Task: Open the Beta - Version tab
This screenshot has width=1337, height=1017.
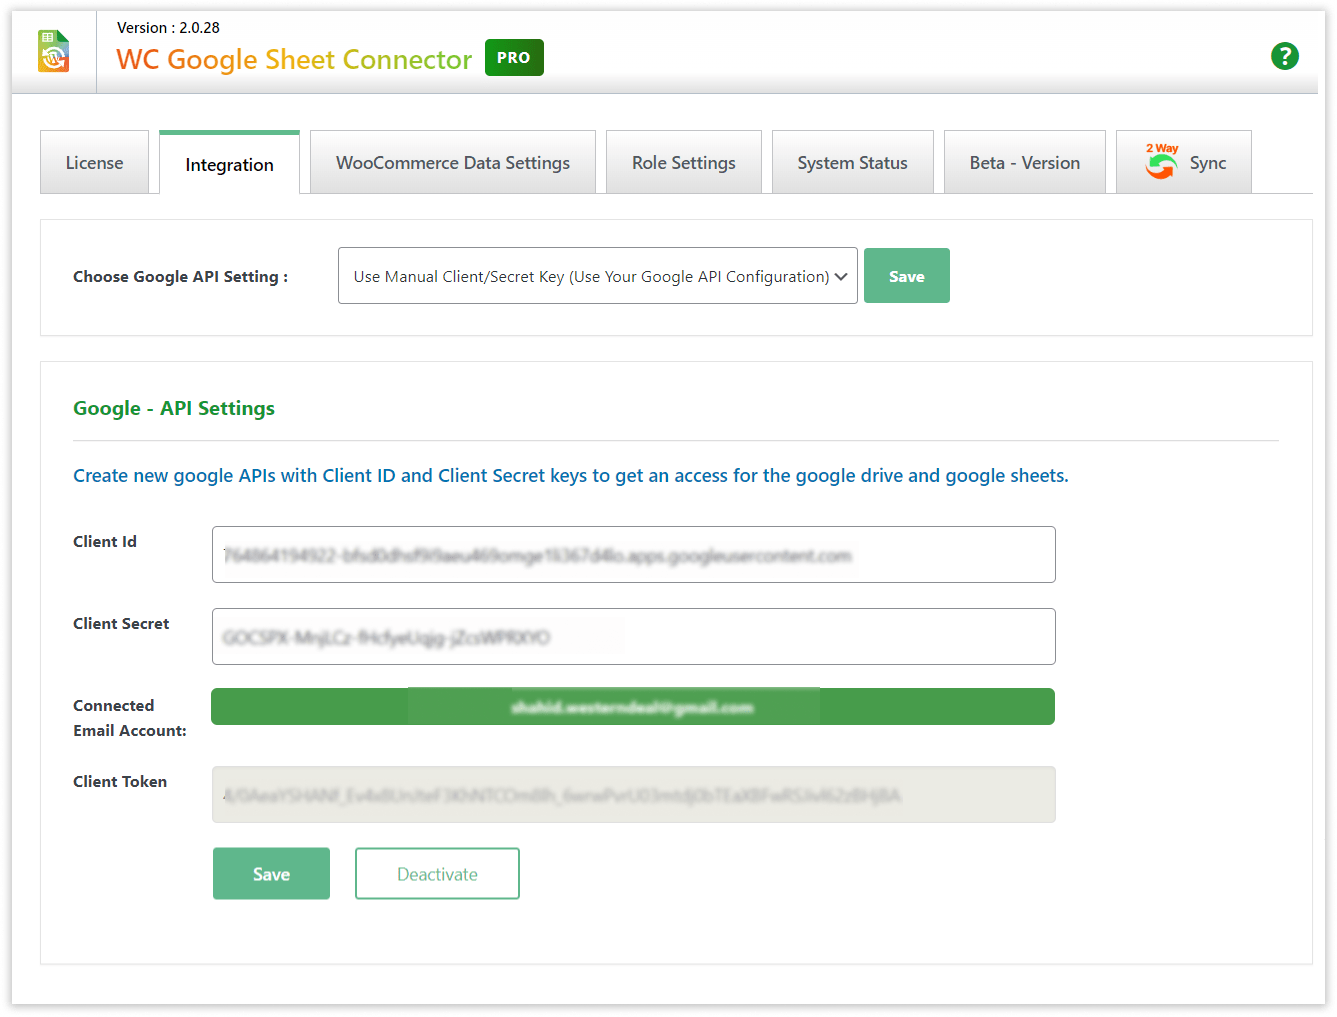Action: 1024,162
